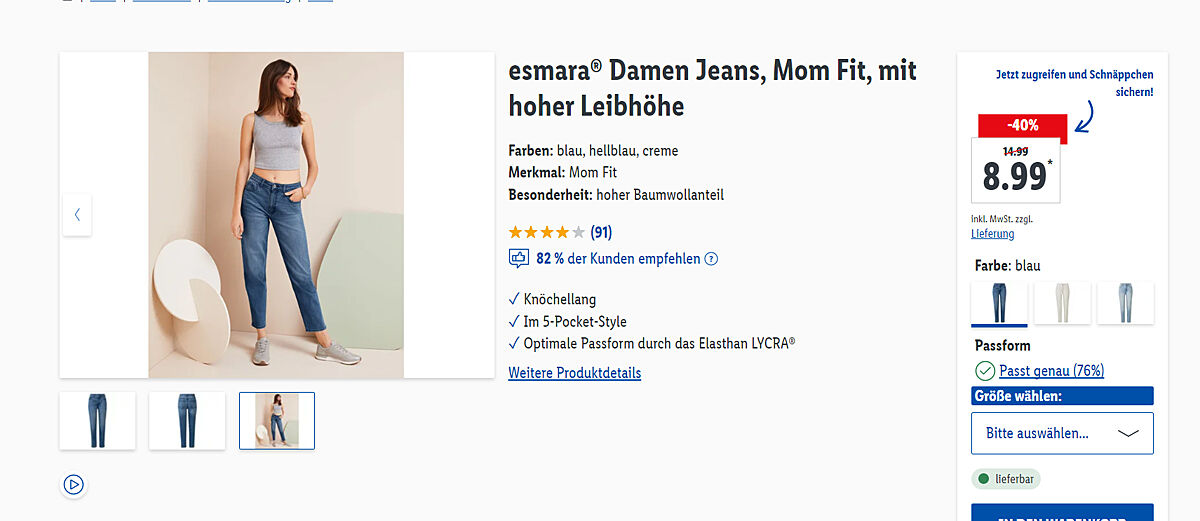
Task: Open 'Passt genau (76%)' fit link
Action: point(1051,371)
